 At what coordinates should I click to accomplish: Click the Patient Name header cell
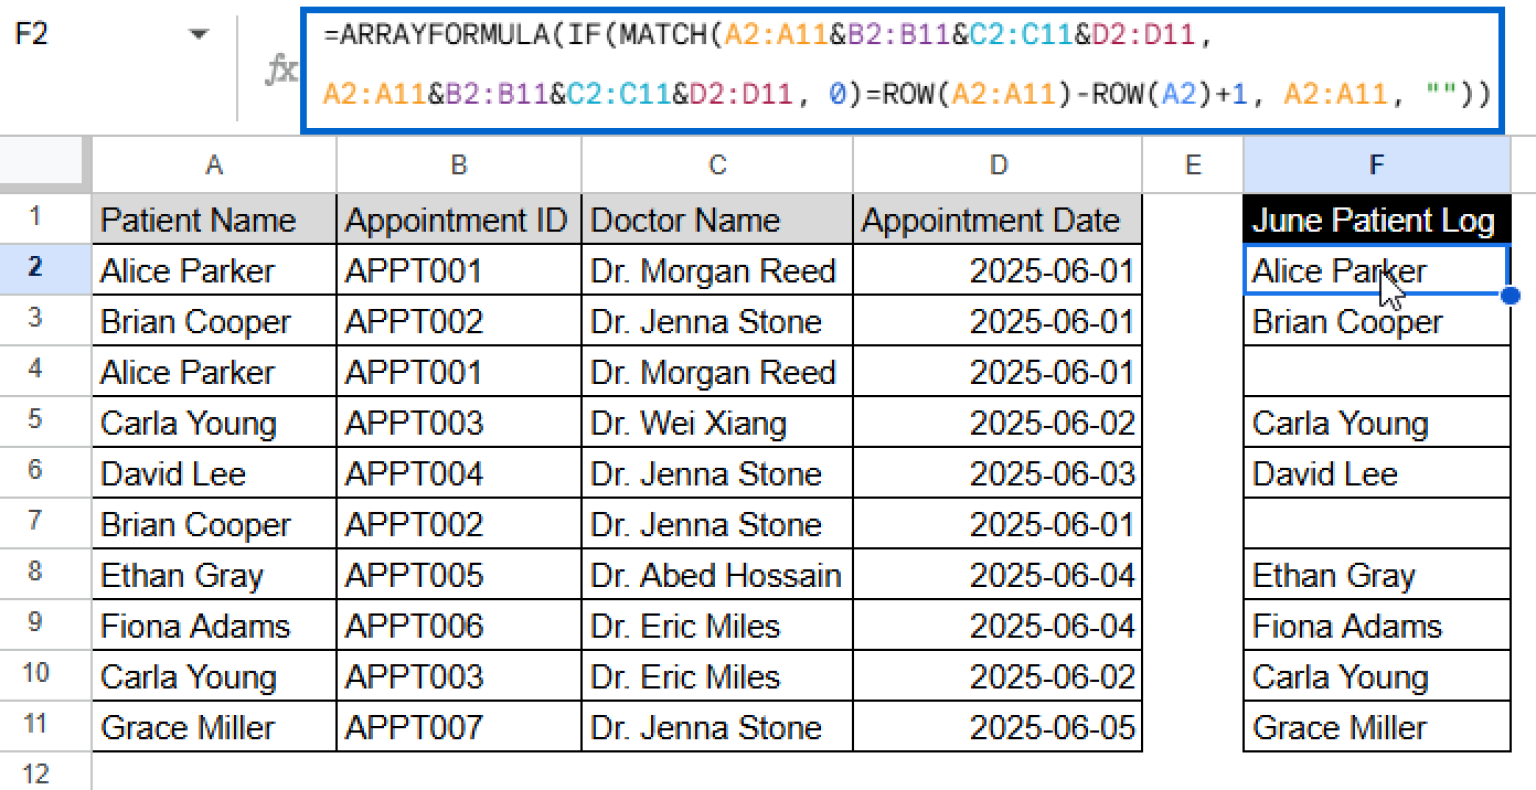(x=213, y=219)
